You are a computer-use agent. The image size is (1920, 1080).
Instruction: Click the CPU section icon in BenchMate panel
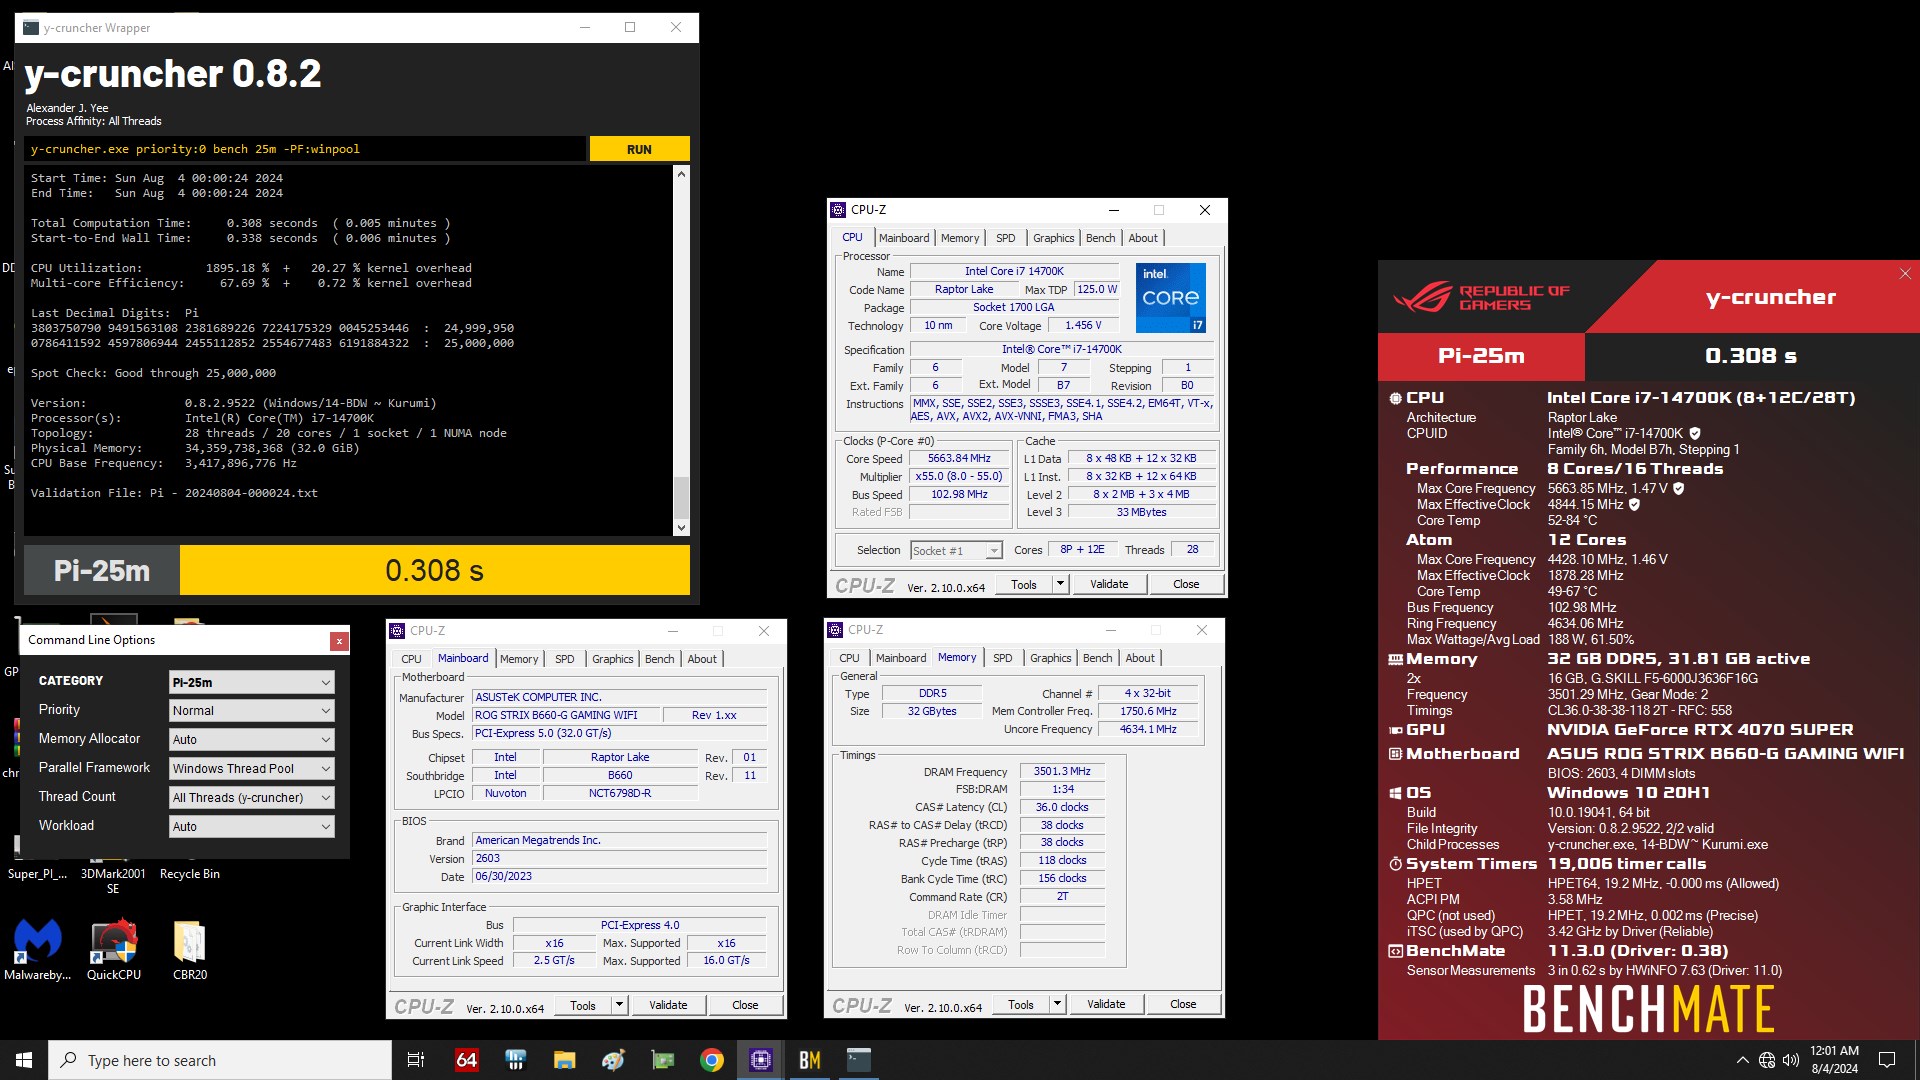pyautogui.click(x=1395, y=398)
